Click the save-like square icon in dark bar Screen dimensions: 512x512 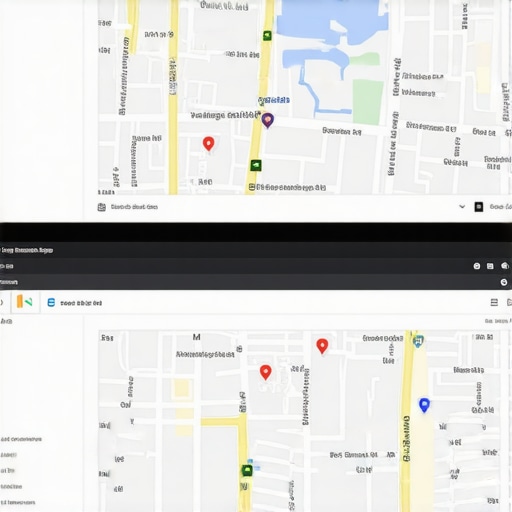pyautogui.click(x=490, y=266)
